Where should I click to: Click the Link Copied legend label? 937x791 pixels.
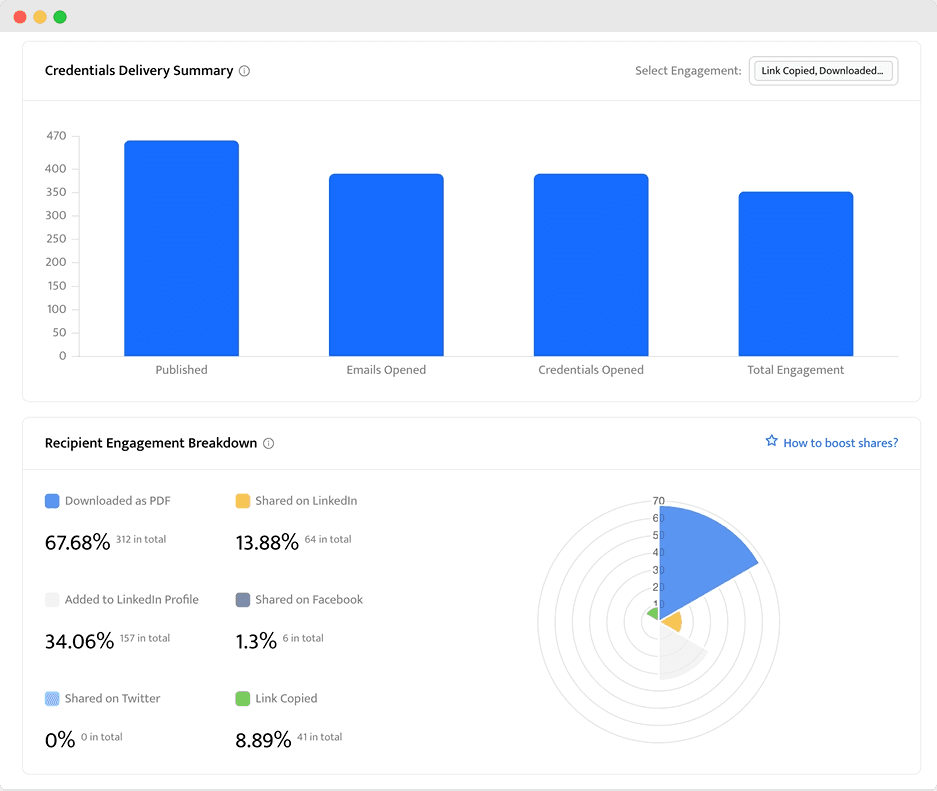tap(286, 698)
